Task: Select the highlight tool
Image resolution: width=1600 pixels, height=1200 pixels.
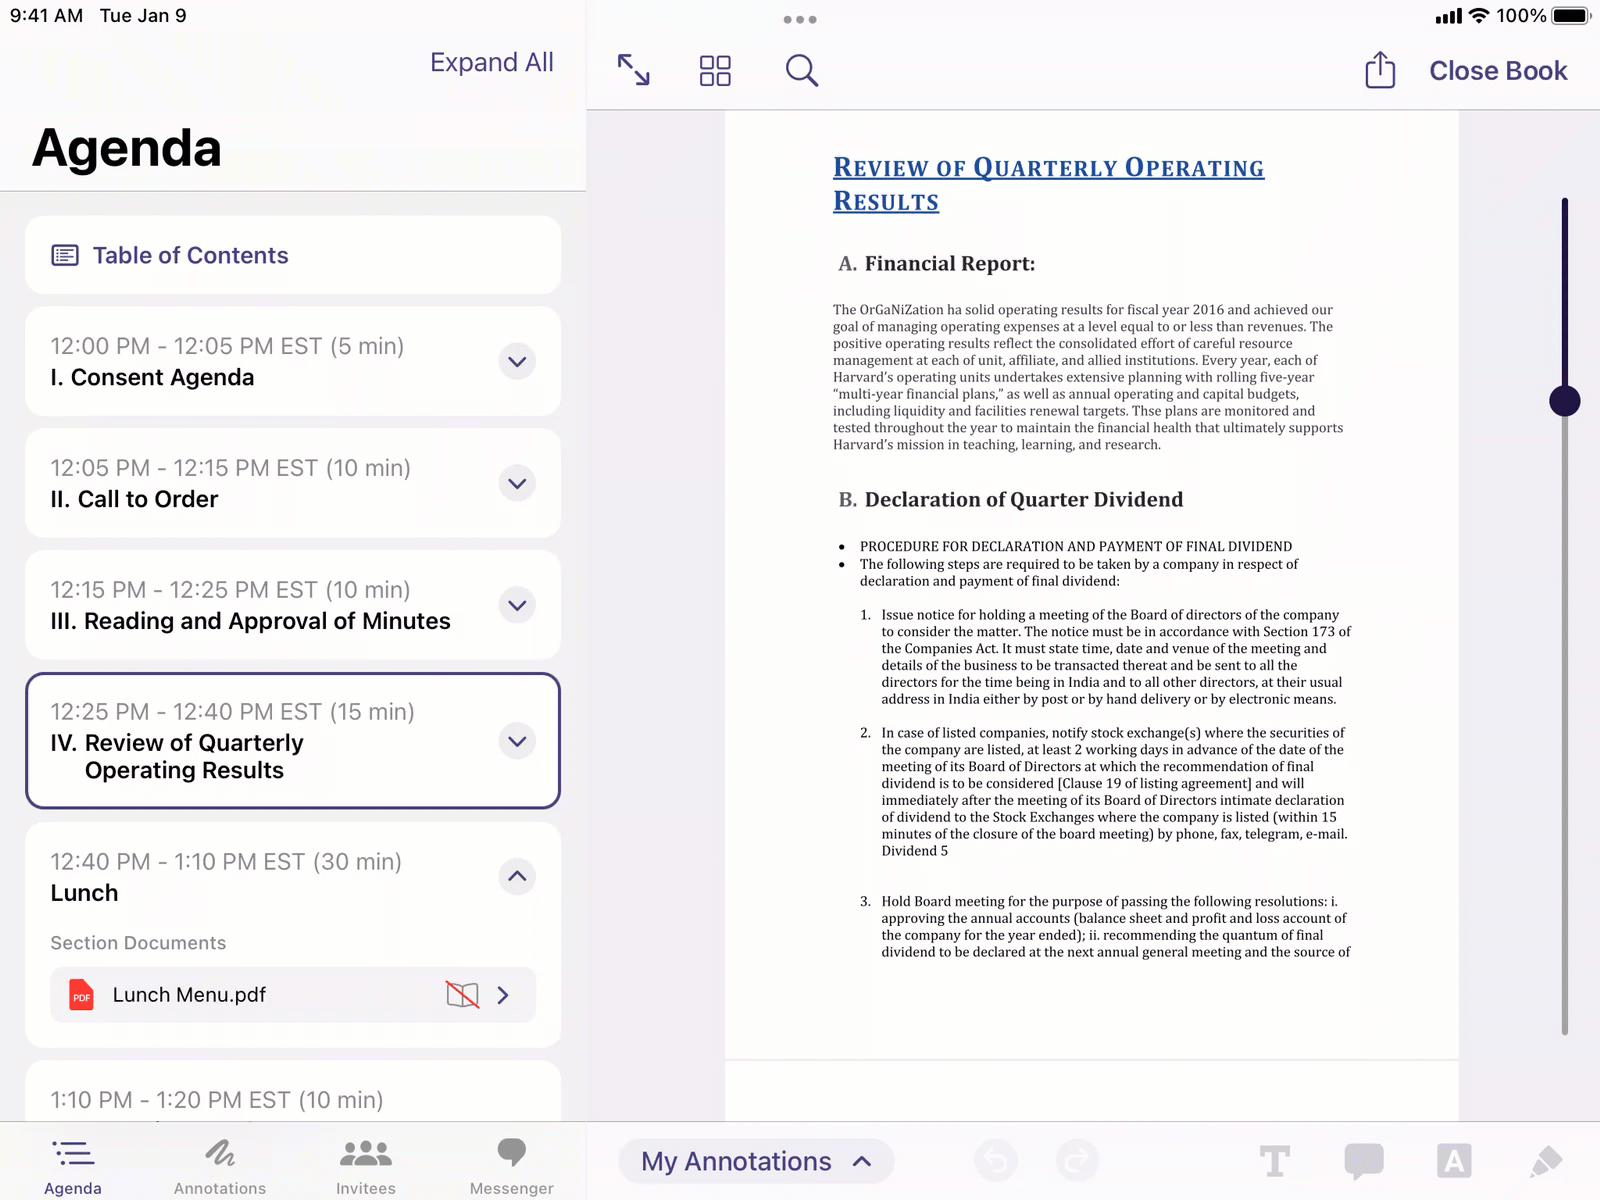Action: click(1453, 1161)
